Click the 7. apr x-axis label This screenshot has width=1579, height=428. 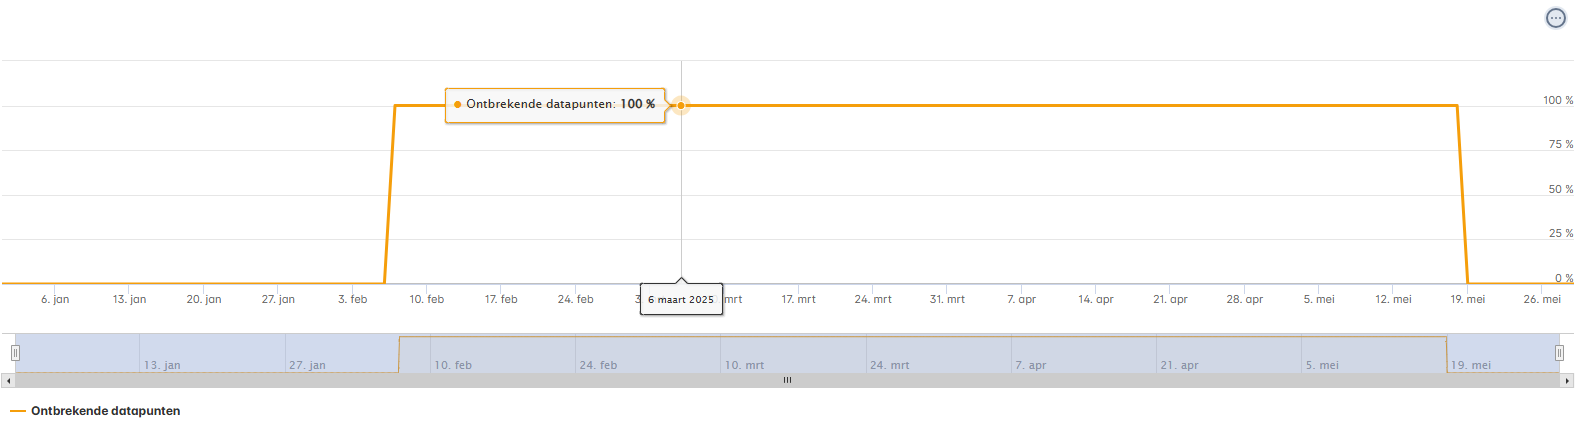pyautogui.click(x=1021, y=300)
